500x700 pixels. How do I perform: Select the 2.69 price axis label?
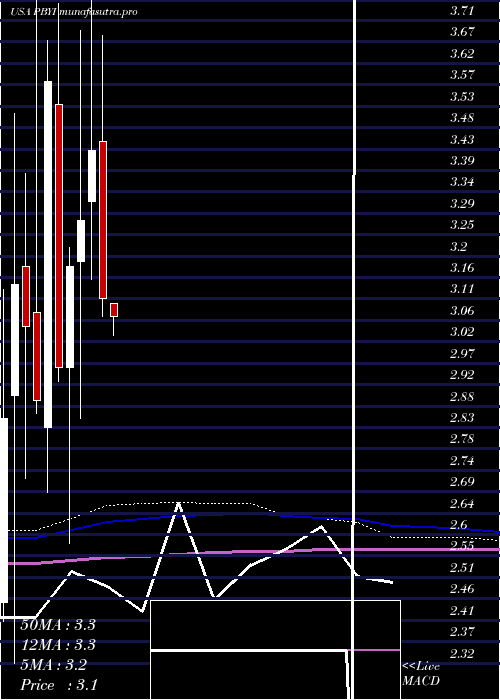(x=462, y=482)
